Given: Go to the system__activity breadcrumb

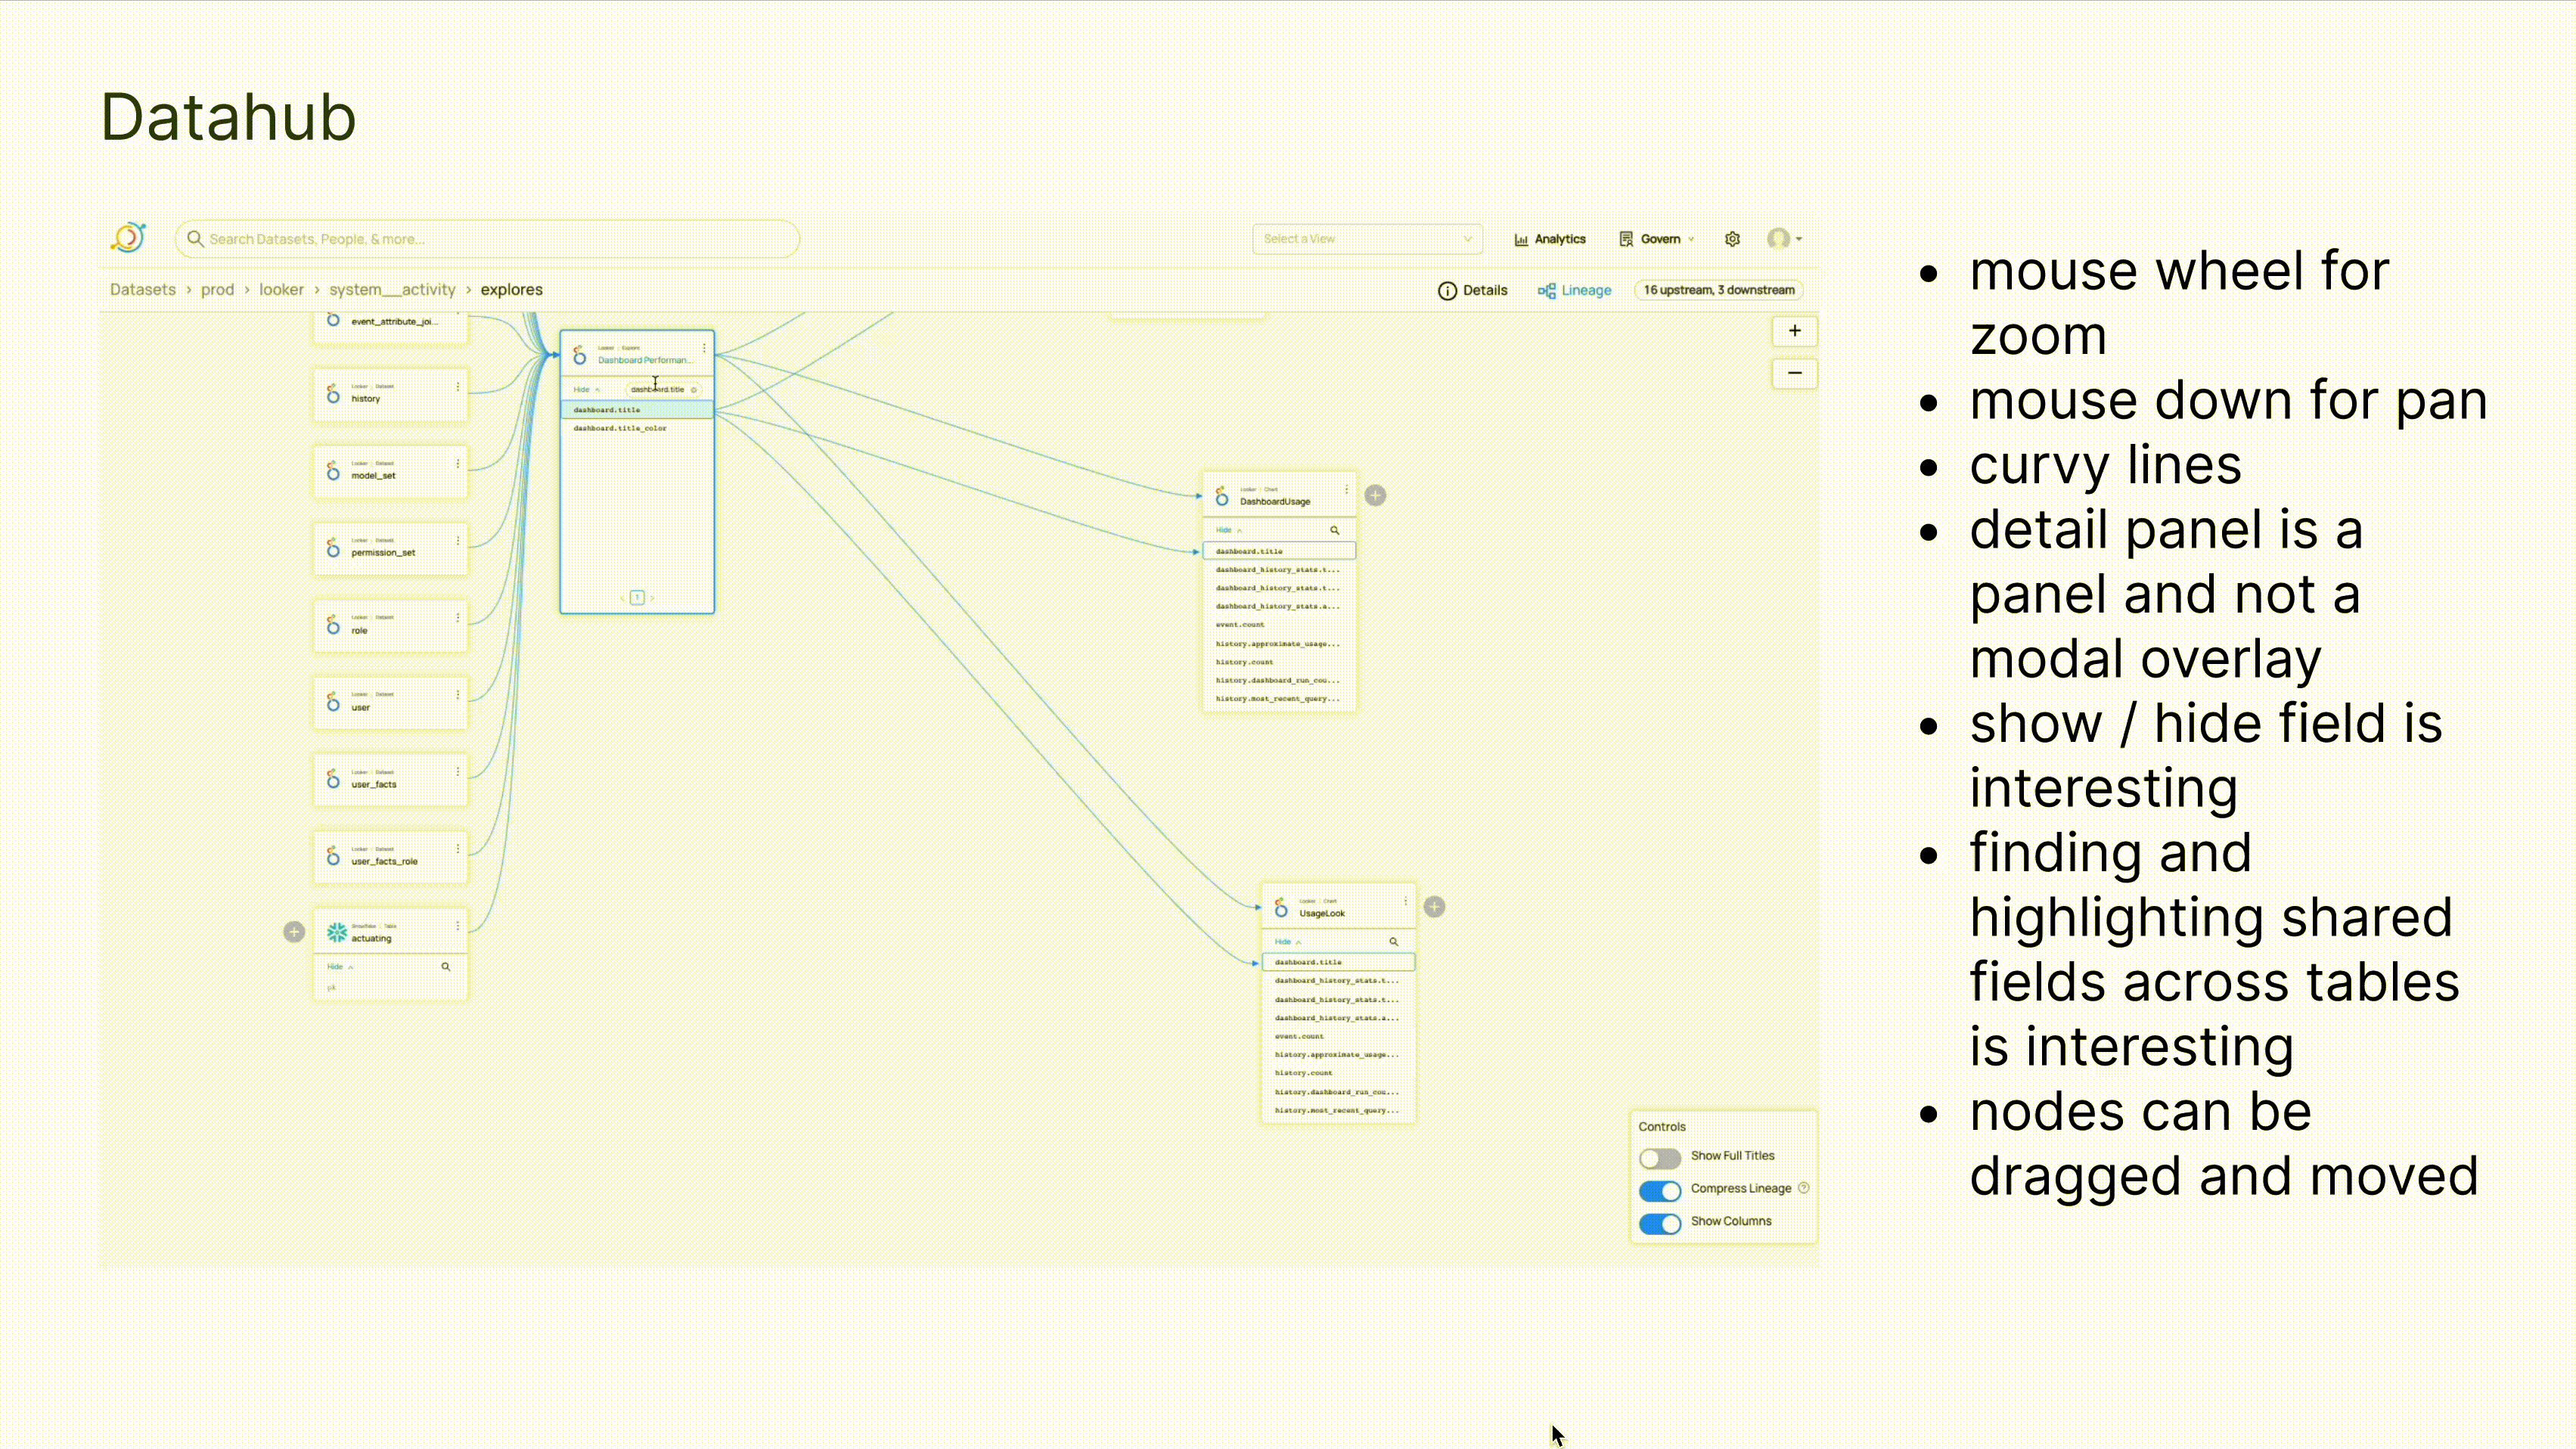Looking at the screenshot, I should 392,289.
